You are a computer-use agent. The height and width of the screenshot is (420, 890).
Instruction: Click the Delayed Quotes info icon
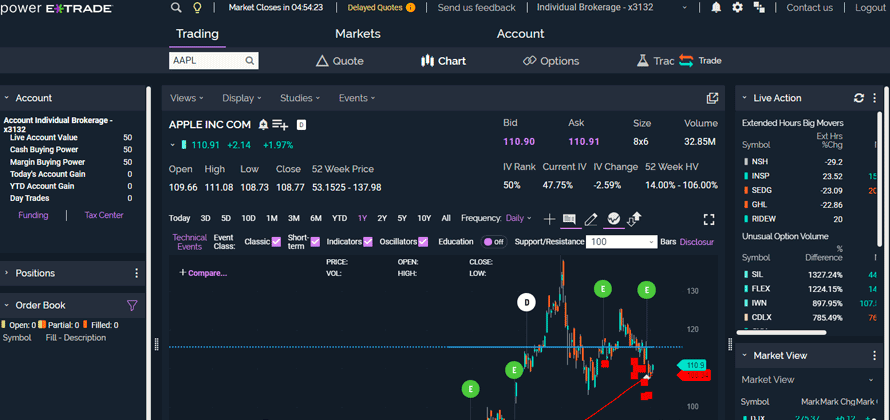[x=410, y=7]
